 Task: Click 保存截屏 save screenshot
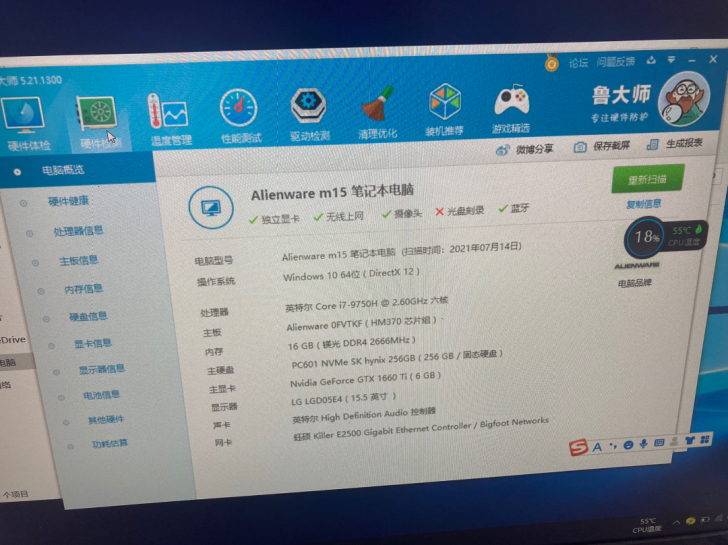click(x=602, y=146)
